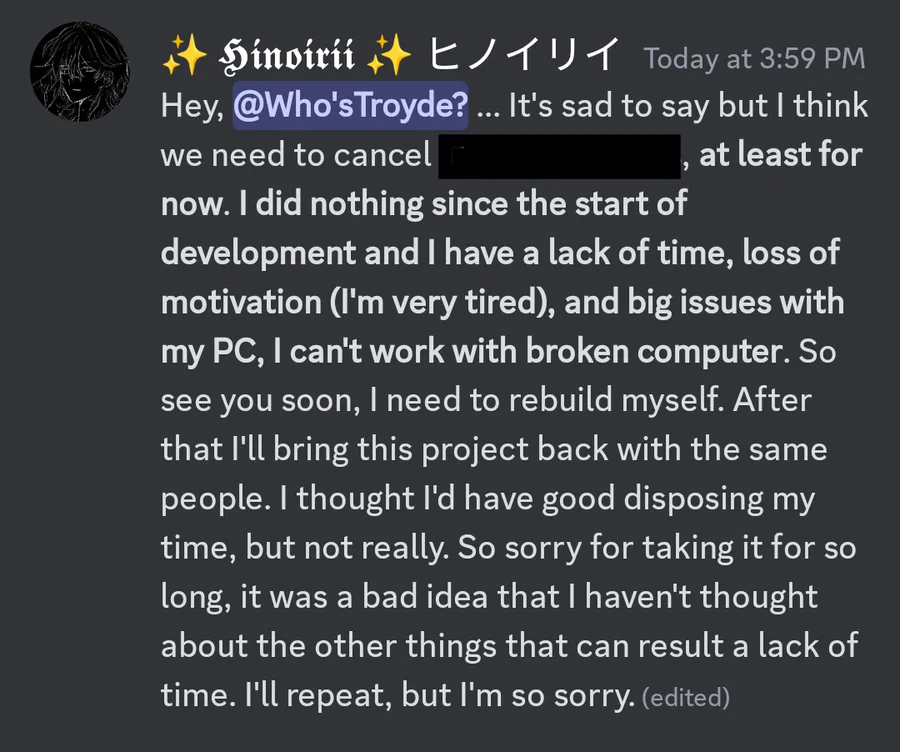Click the (edited) label after the message
This screenshot has width=900, height=752.
click(x=685, y=696)
